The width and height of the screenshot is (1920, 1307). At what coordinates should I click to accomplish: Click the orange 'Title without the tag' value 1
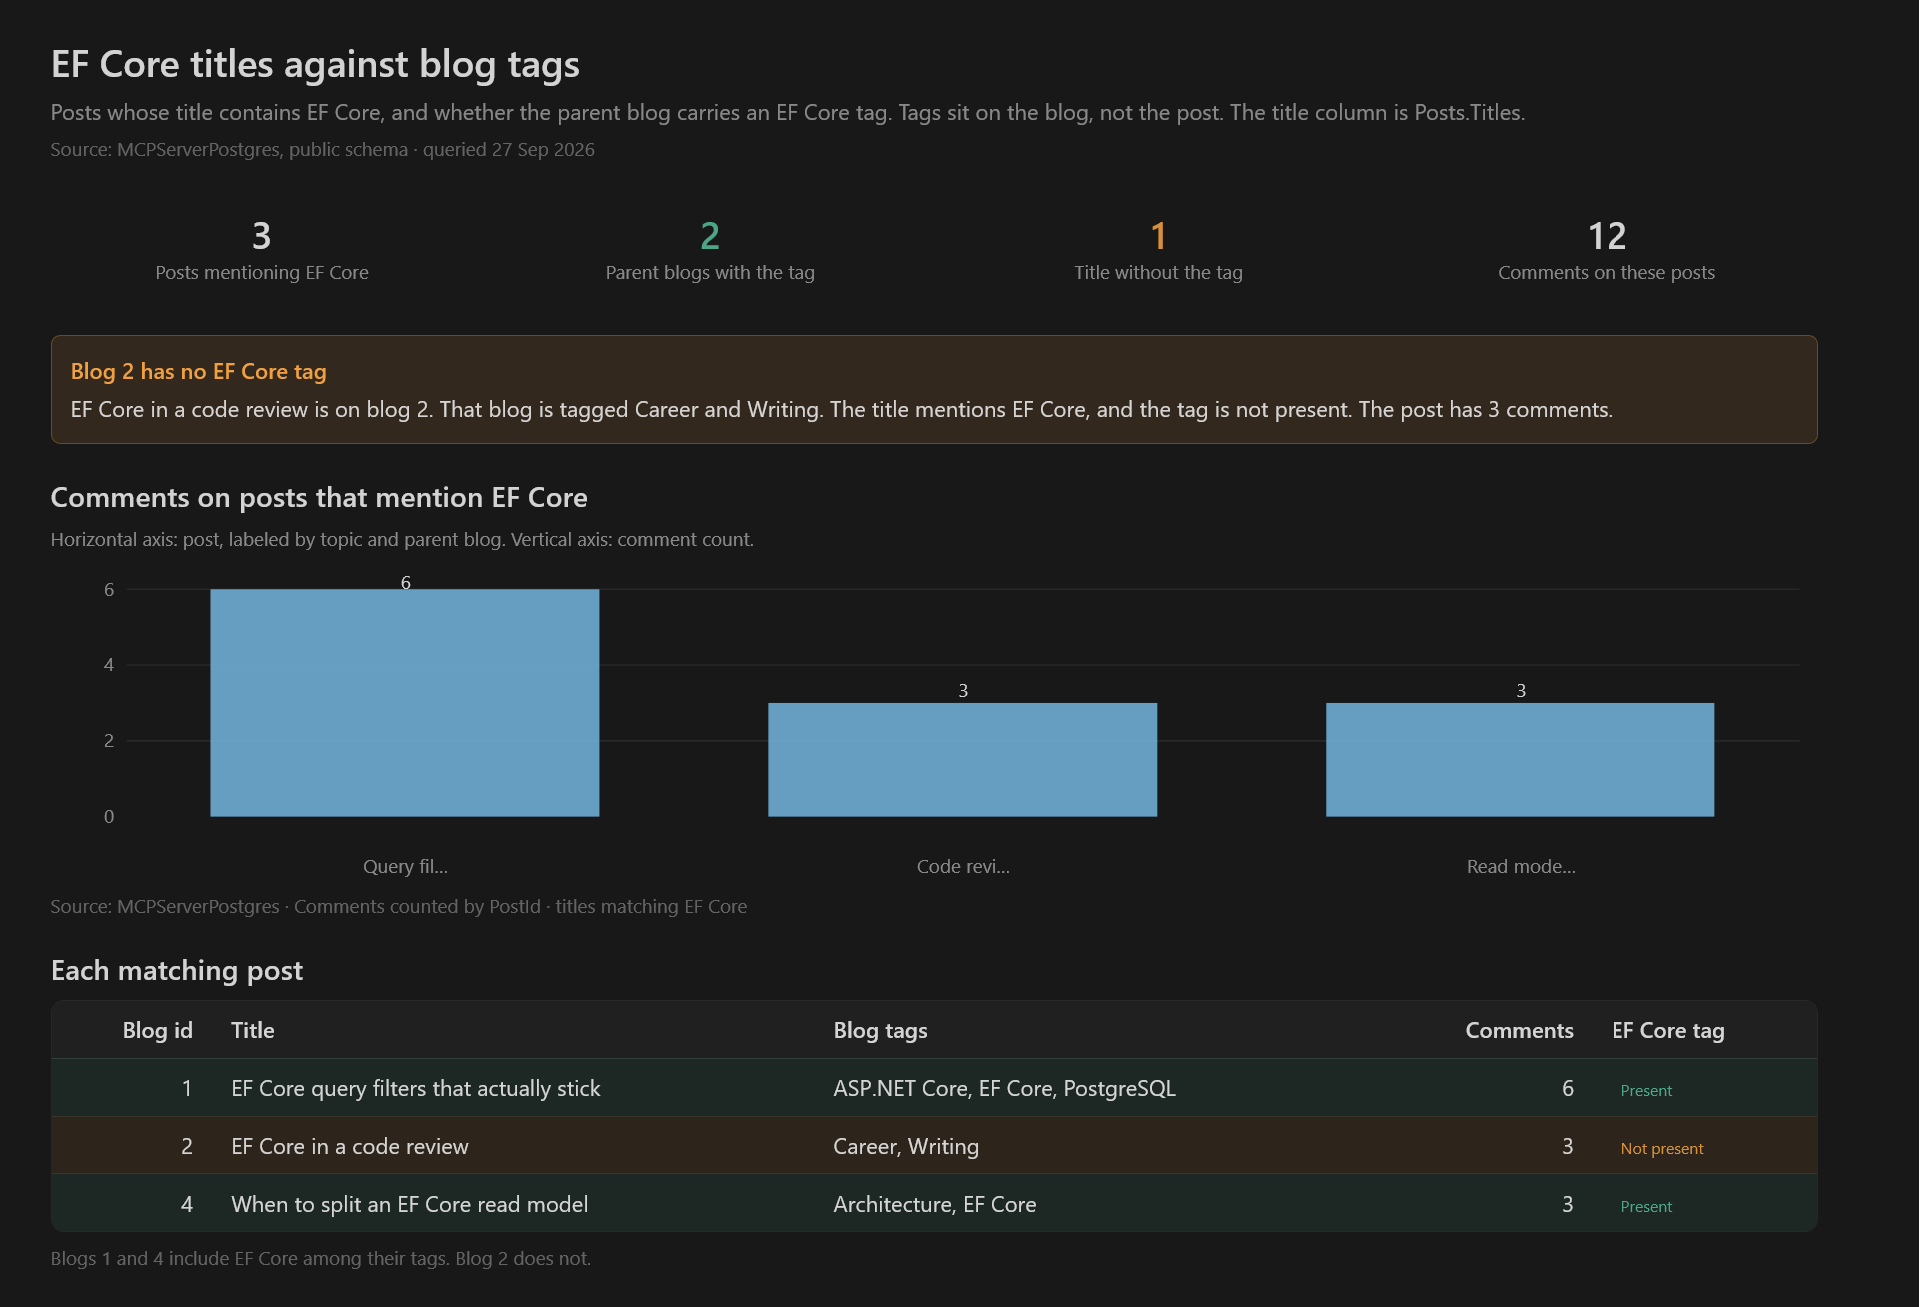point(1158,237)
